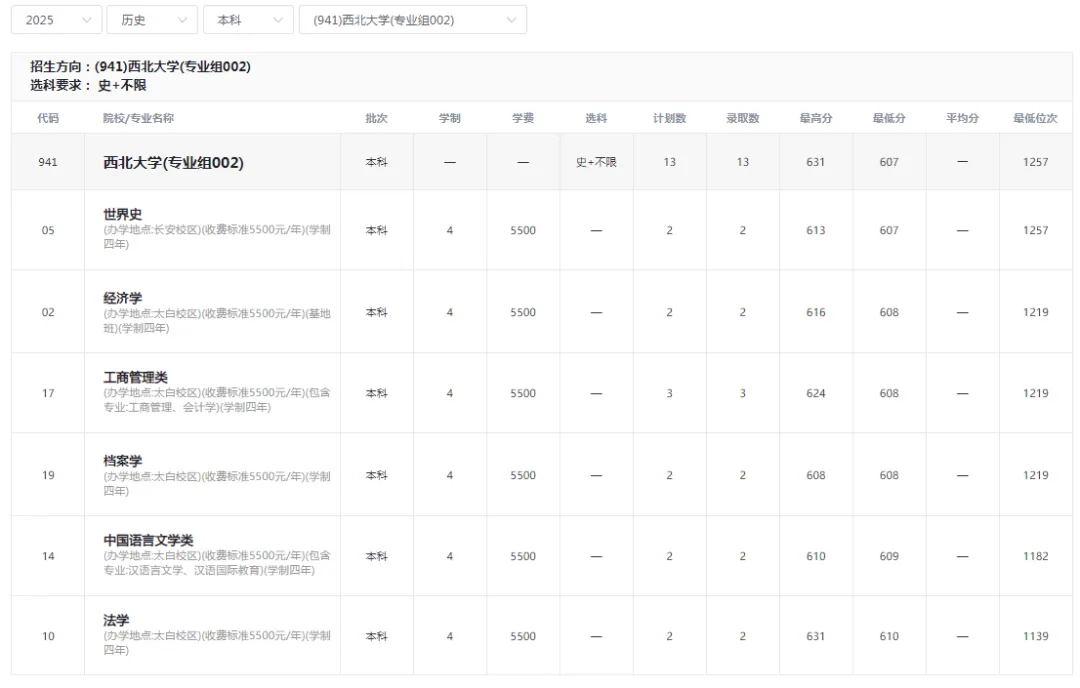Click the 院校/专业名称 column header

[138, 118]
